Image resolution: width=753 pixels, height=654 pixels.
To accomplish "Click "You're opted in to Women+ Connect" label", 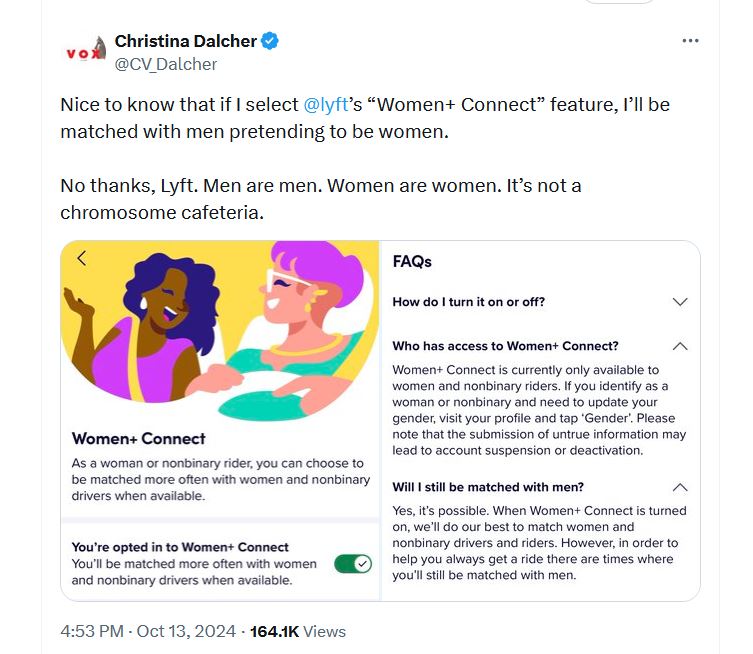I will coord(180,547).
